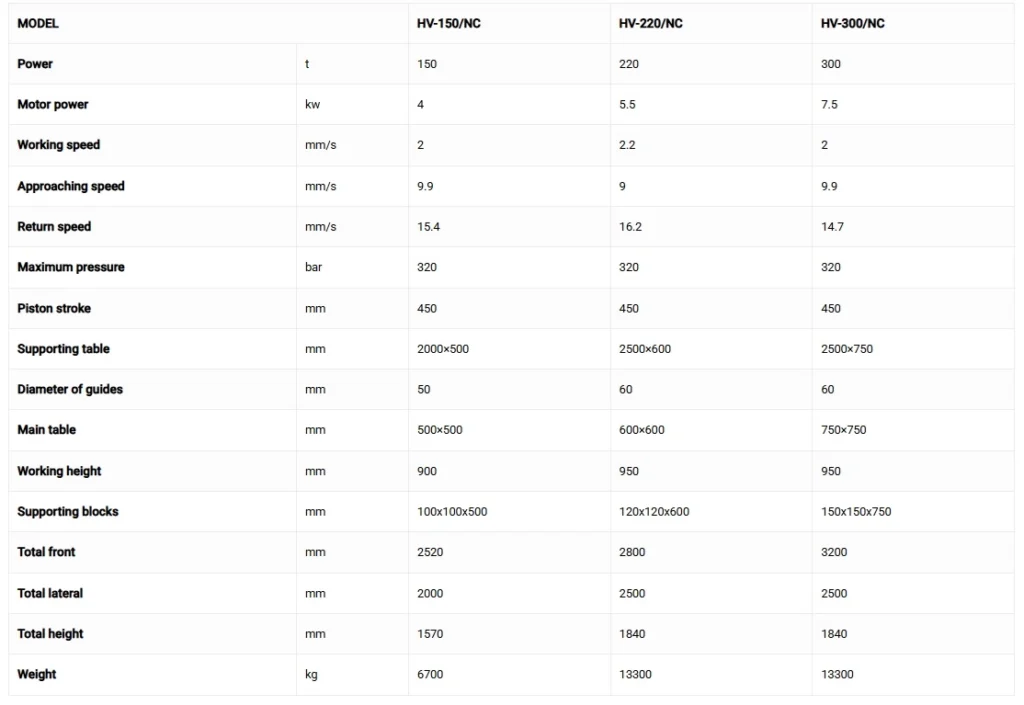Click the Piston stroke row label
Viewport: 1024px width, 705px height.
54,308
